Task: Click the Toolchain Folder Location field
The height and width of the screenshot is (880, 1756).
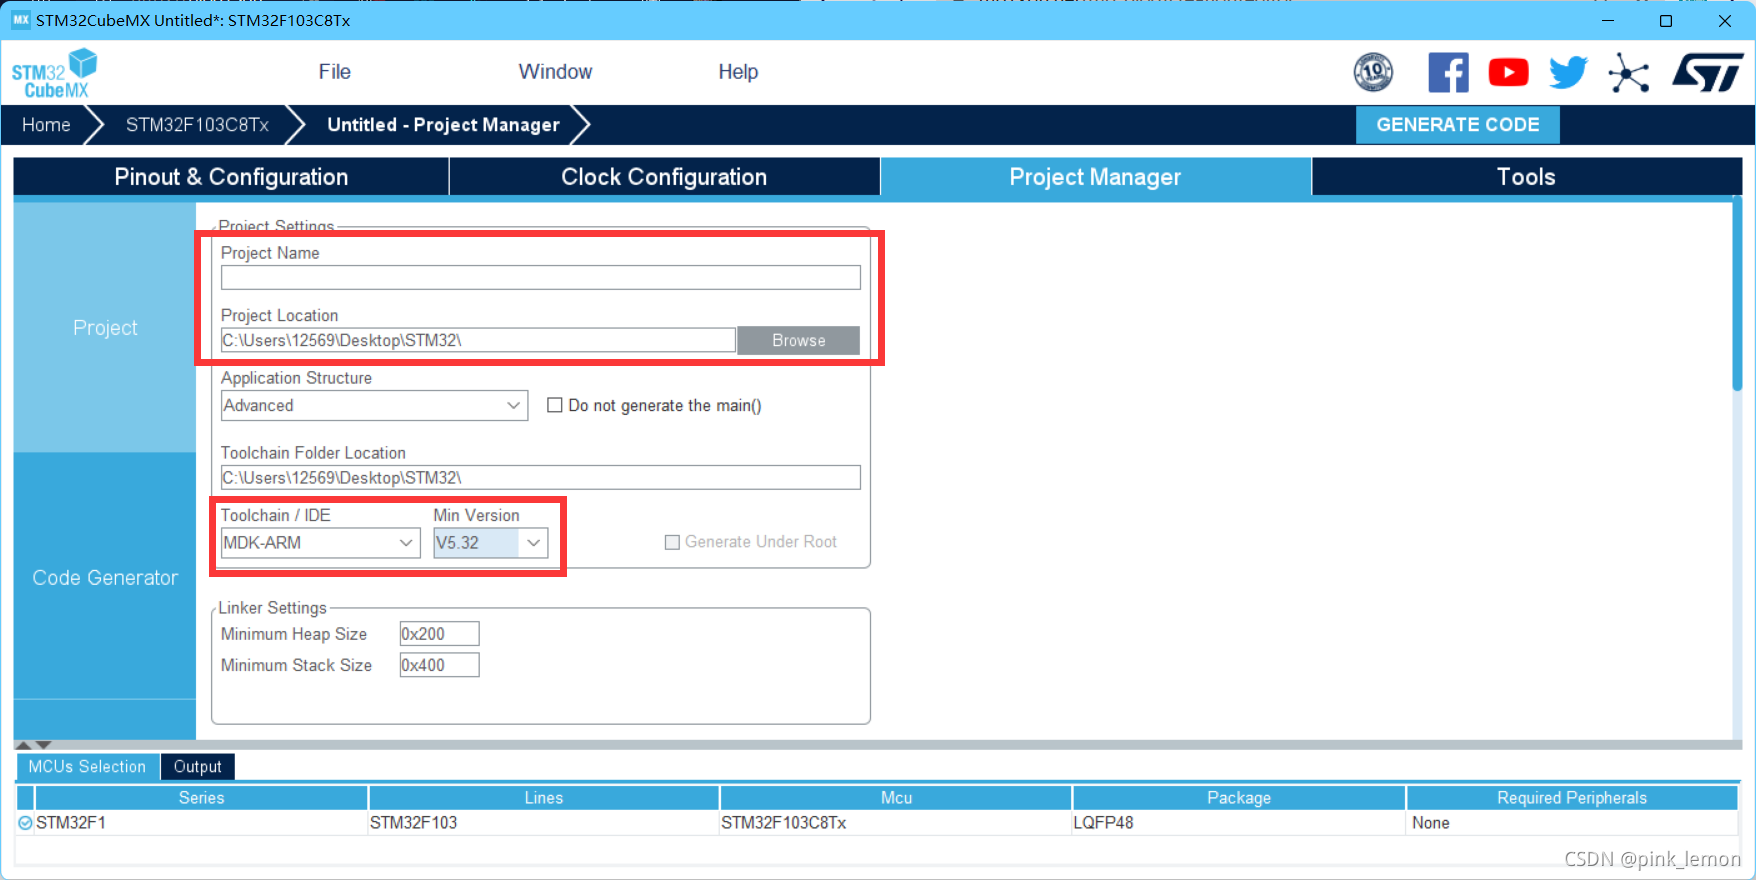Action: pos(540,477)
